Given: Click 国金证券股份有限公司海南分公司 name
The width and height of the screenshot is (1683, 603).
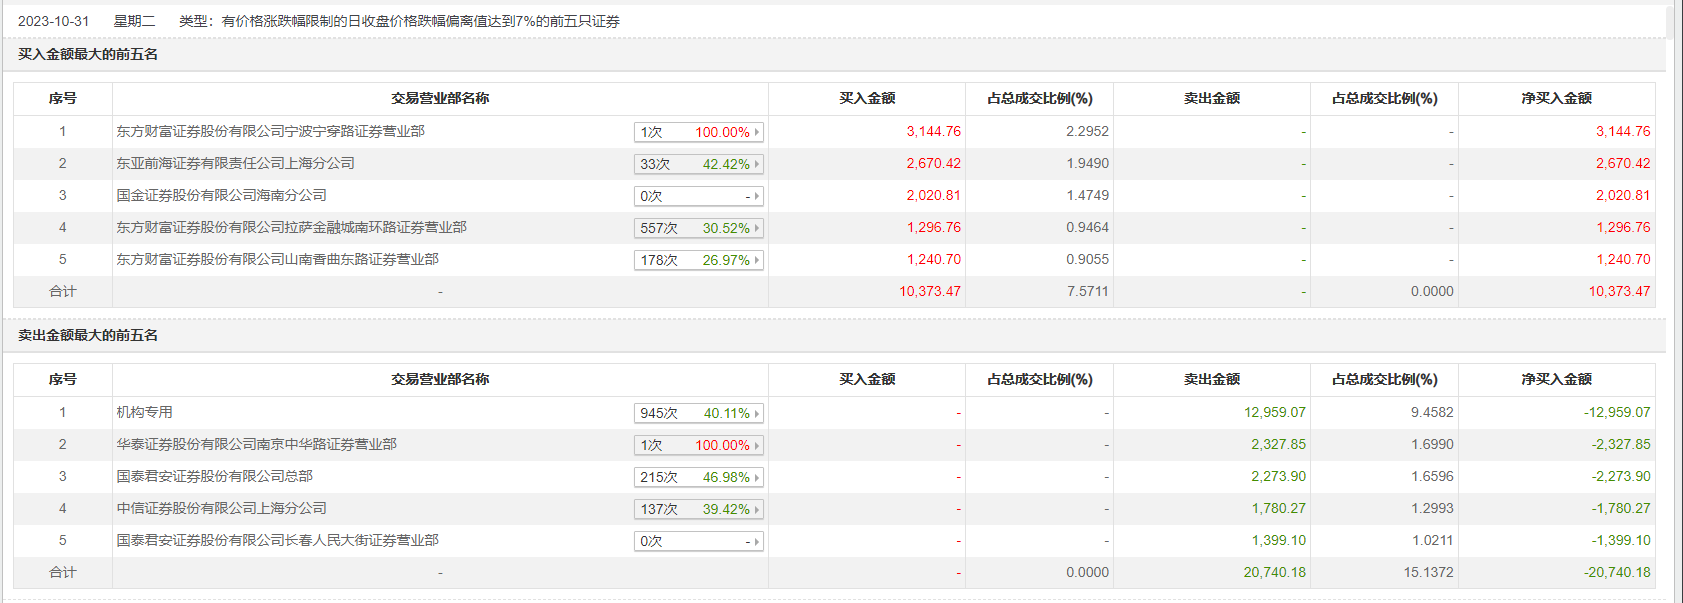Looking at the screenshot, I should coord(221,195).
